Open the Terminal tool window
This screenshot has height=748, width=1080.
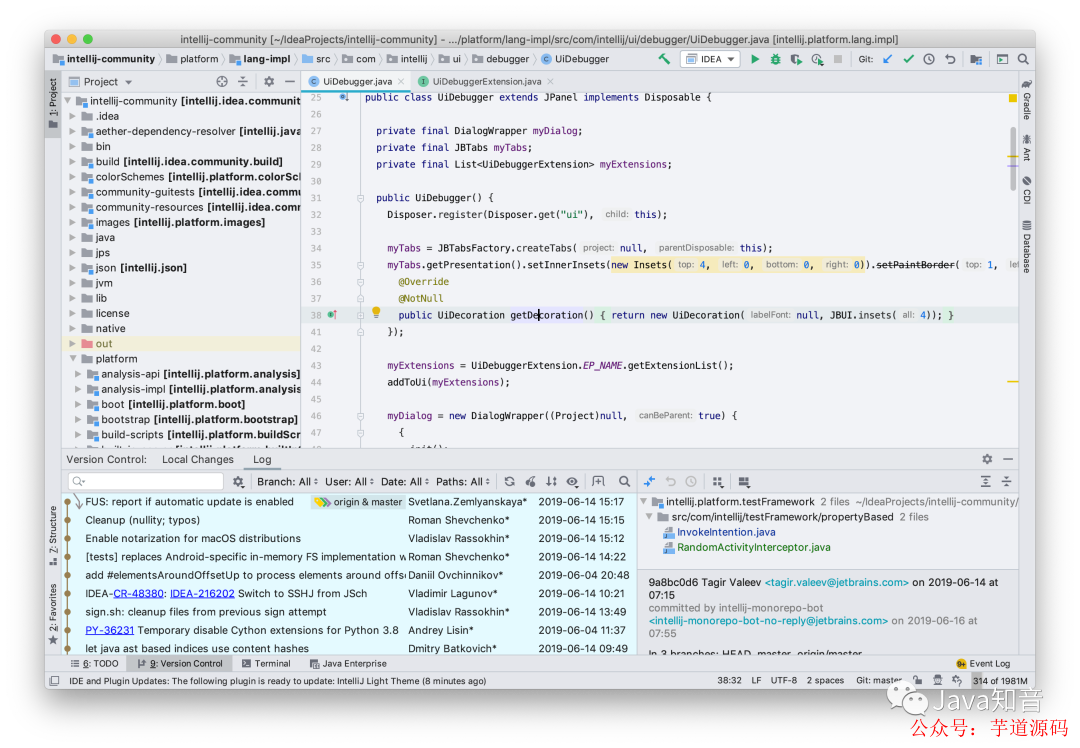(x=267, y=663)
